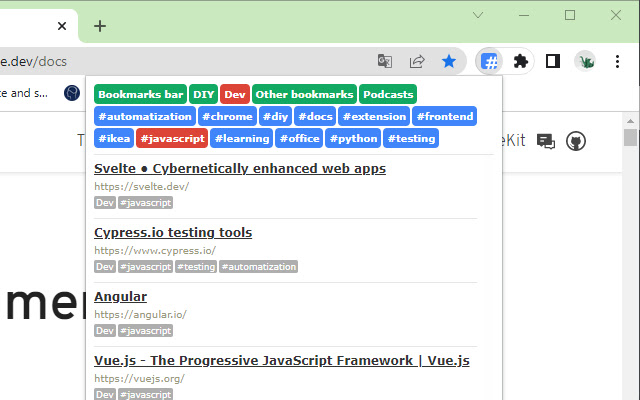This screenshot has height=400, width=640.
Task: Toggle the #diy tag filter
Action: [x=276, y=116]
